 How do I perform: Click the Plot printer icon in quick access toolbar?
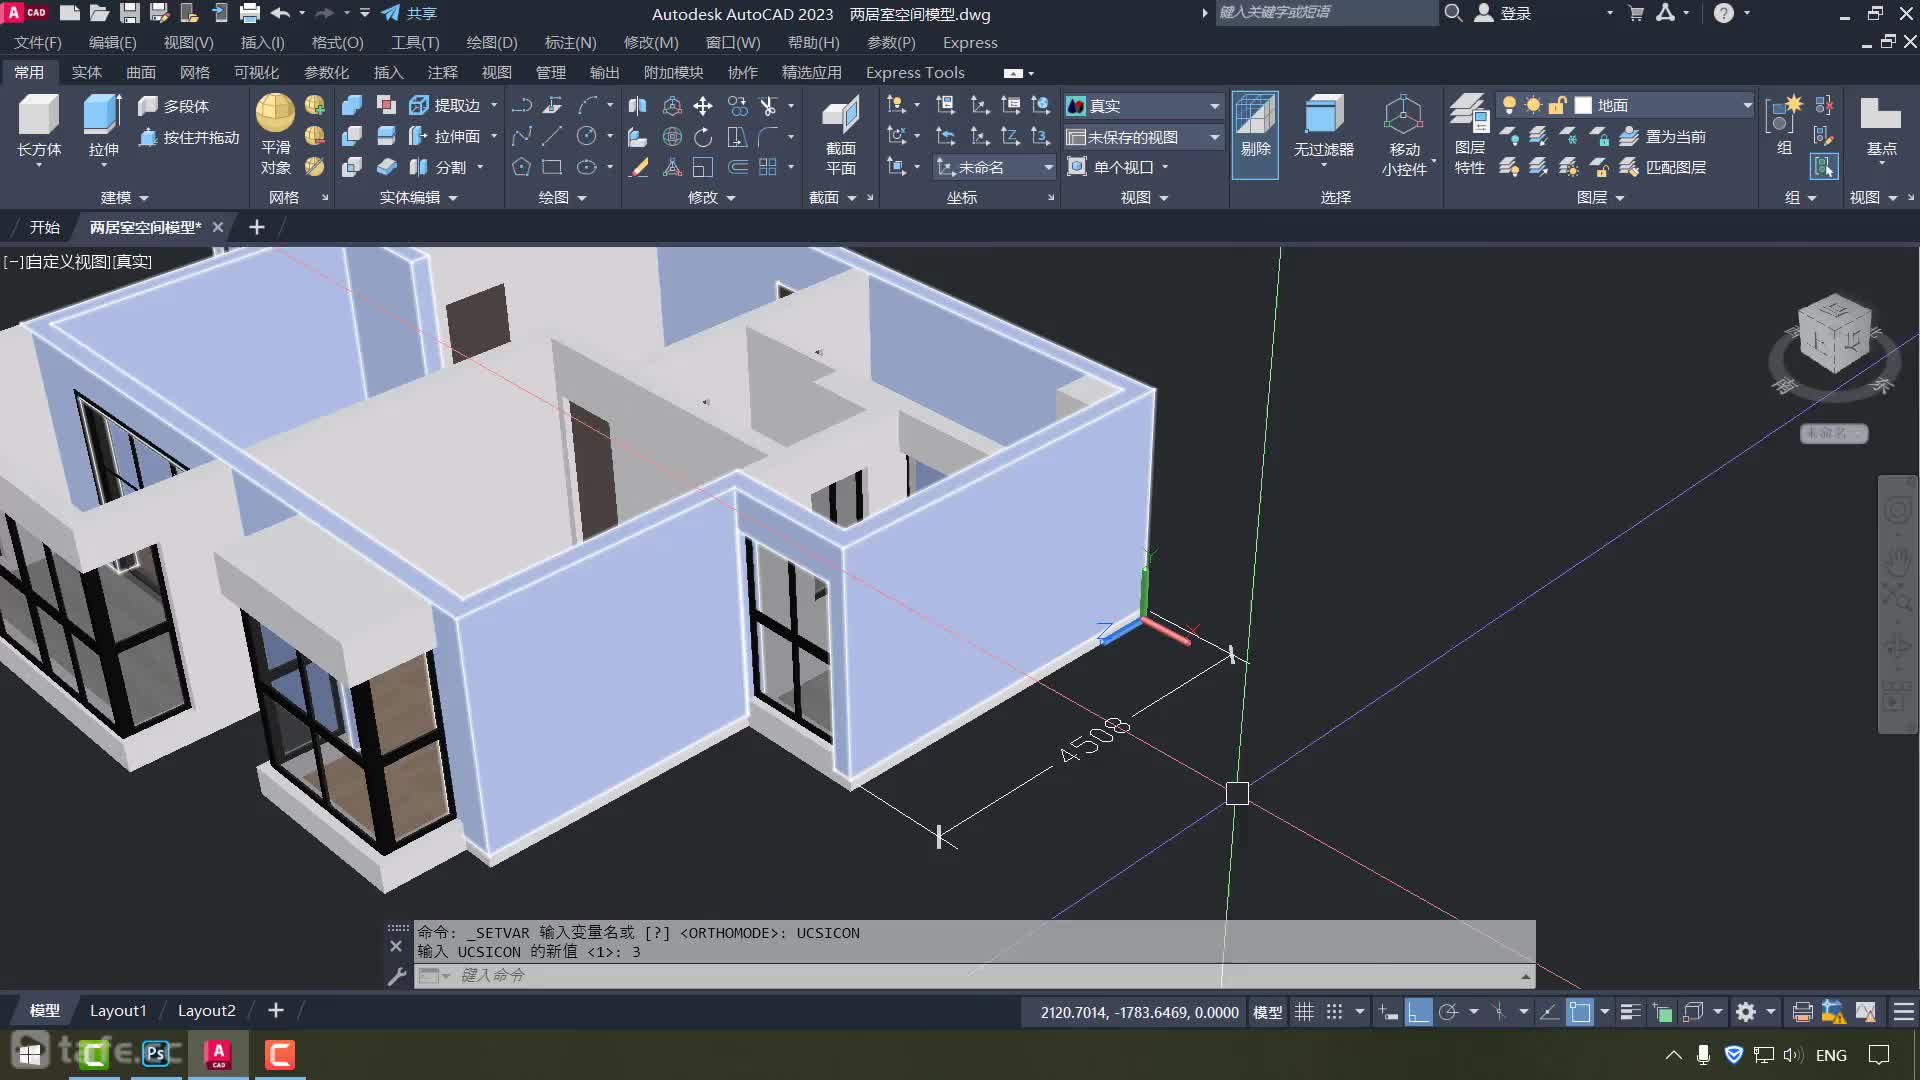point(250,13)
